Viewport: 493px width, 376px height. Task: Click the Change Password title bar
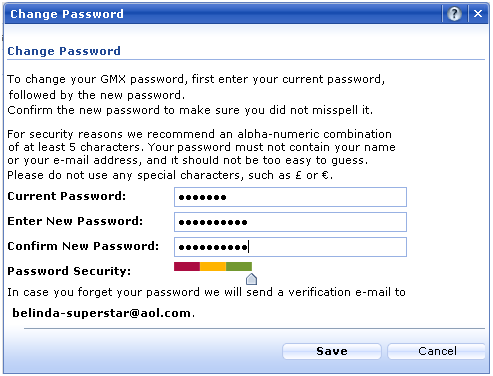tap(223, 14)
